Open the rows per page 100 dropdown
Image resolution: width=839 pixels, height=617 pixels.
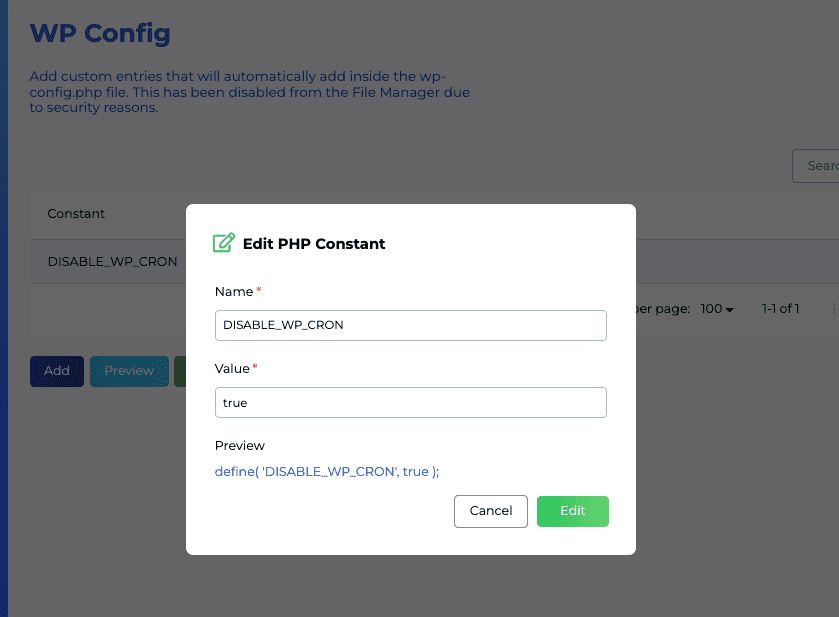click(717, 309)
